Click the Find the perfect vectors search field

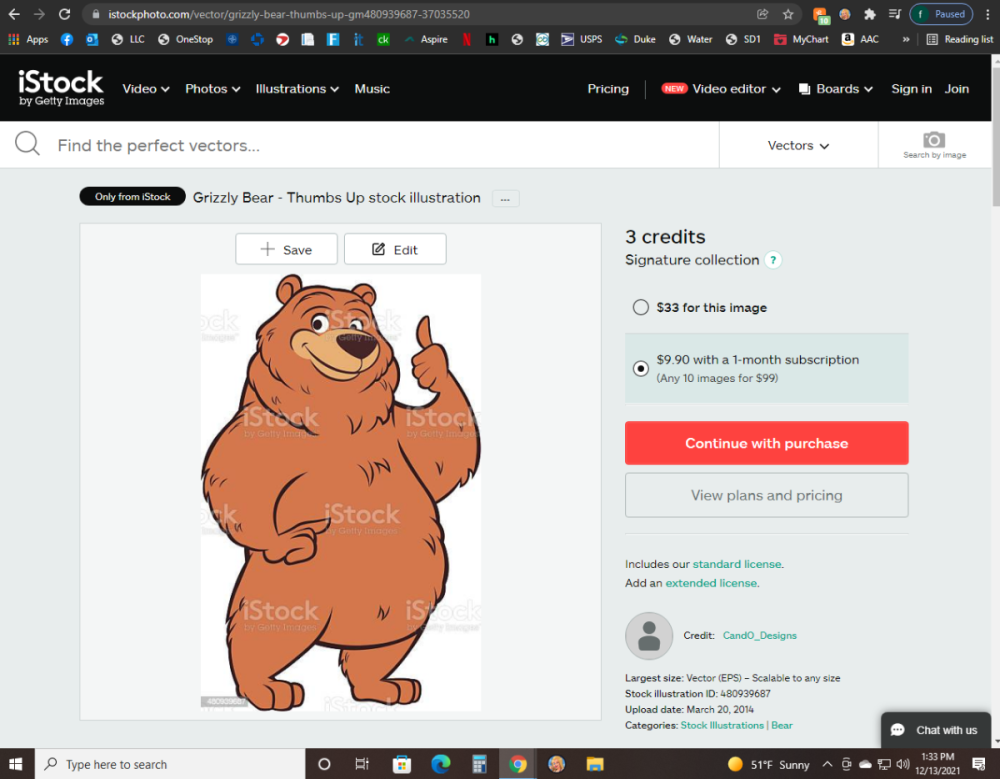point(380,146)
